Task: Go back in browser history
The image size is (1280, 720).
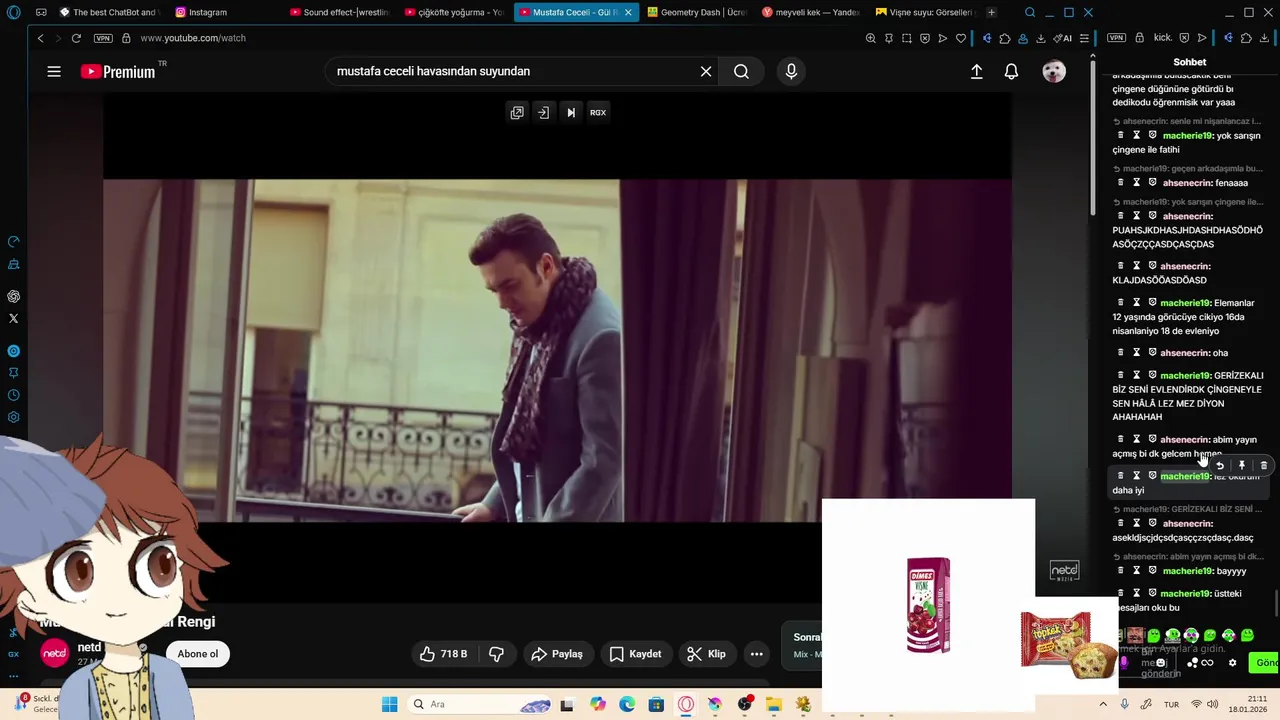Action: [x=40, y=38]
